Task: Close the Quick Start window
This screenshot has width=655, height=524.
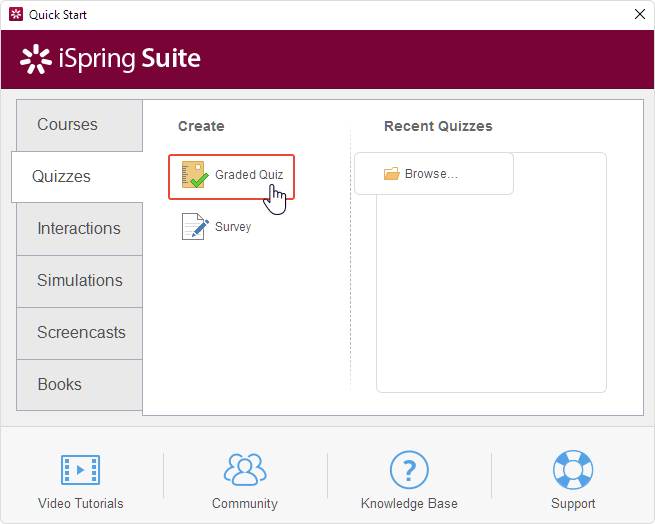Action: point(640,14)
